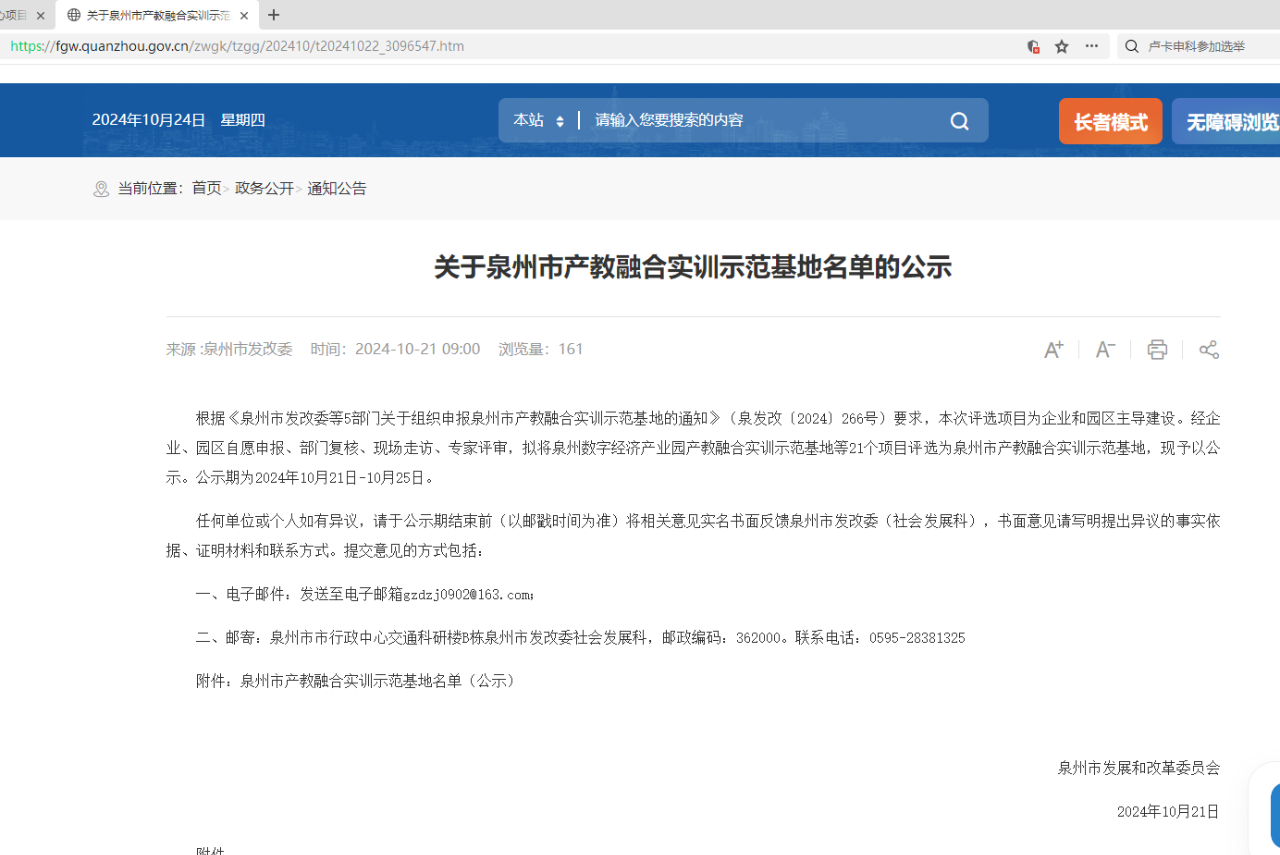
Task: Click the shield security icon in address bar
Action: pyautogui.click(x=1033, y=46)
